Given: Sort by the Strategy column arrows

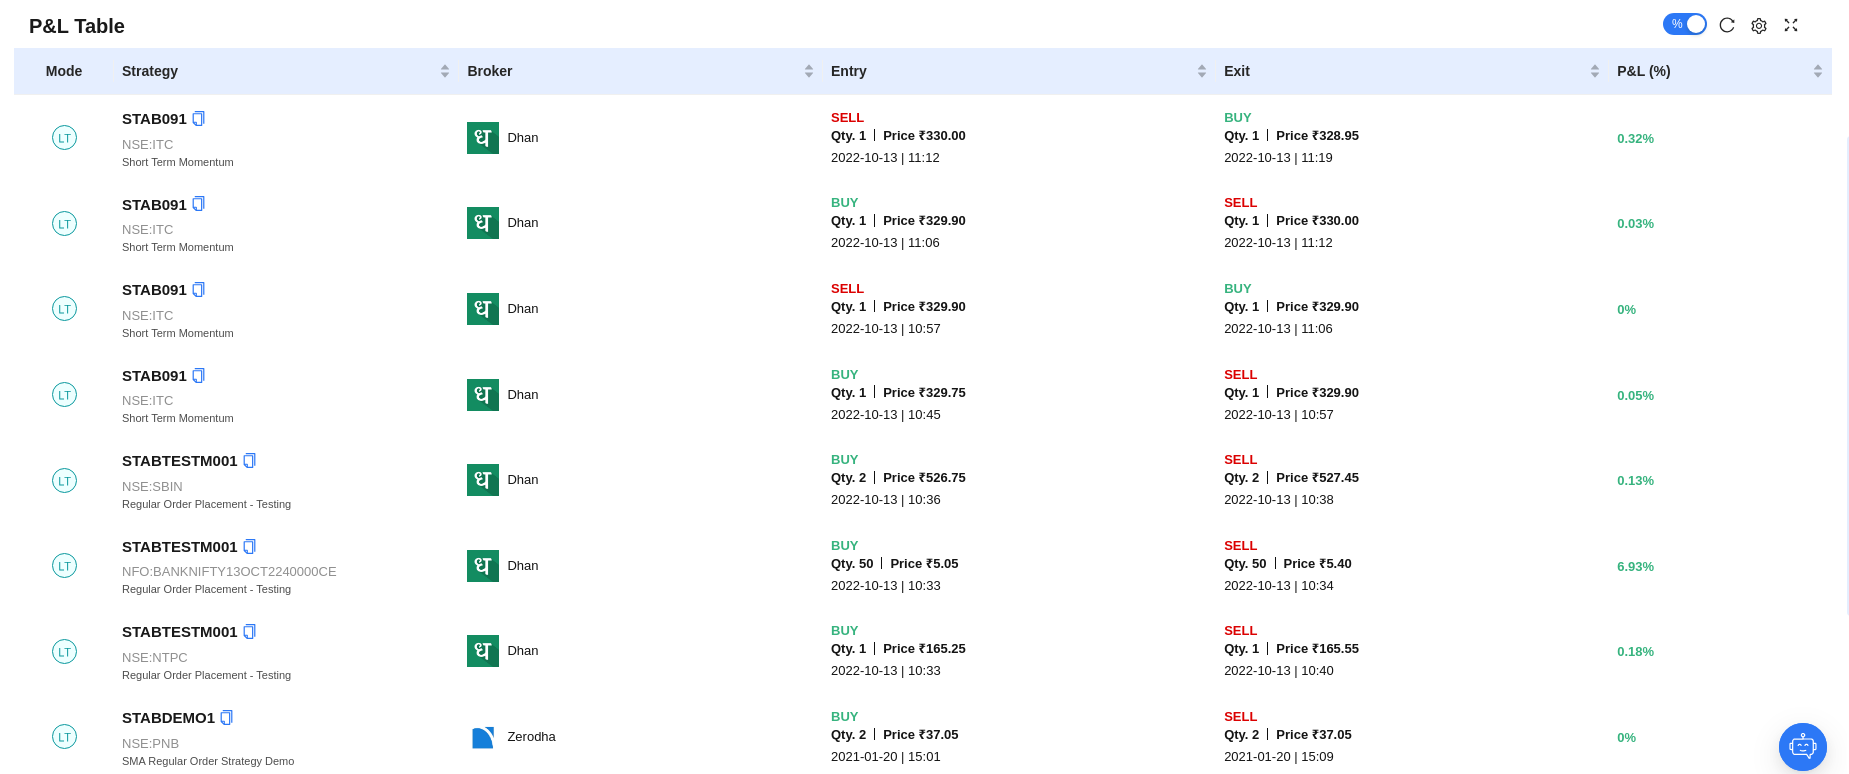Looking at the screenshot, I should (x=445, y=71).
